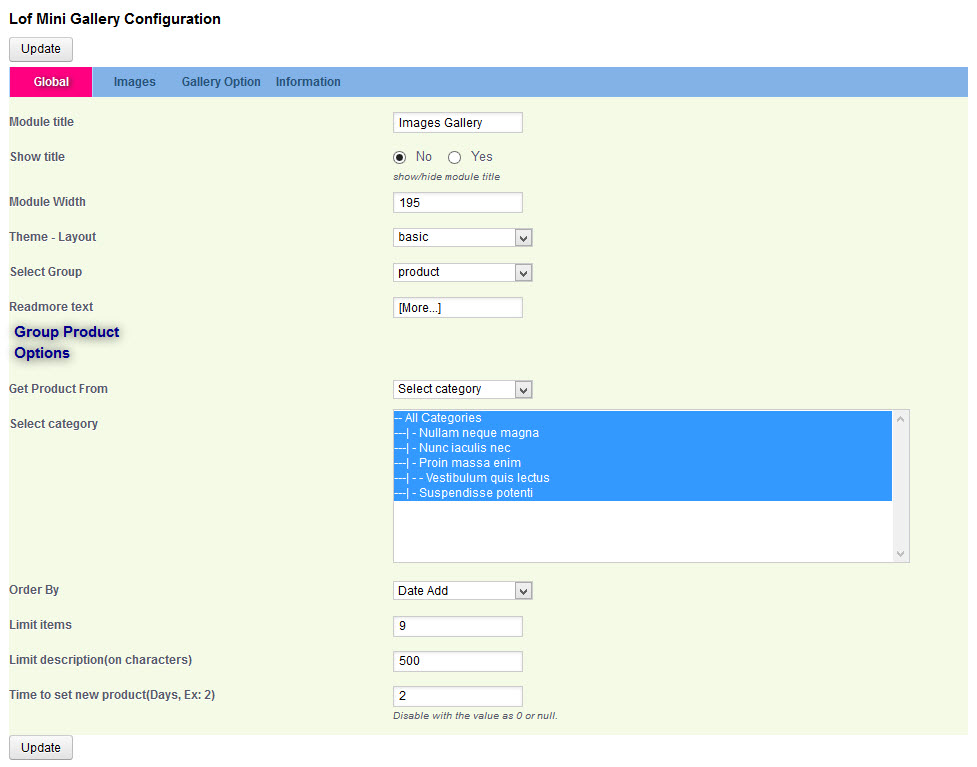The image size is (977, 767).
Task: Click the Limit items field
Action: point(457,627)
